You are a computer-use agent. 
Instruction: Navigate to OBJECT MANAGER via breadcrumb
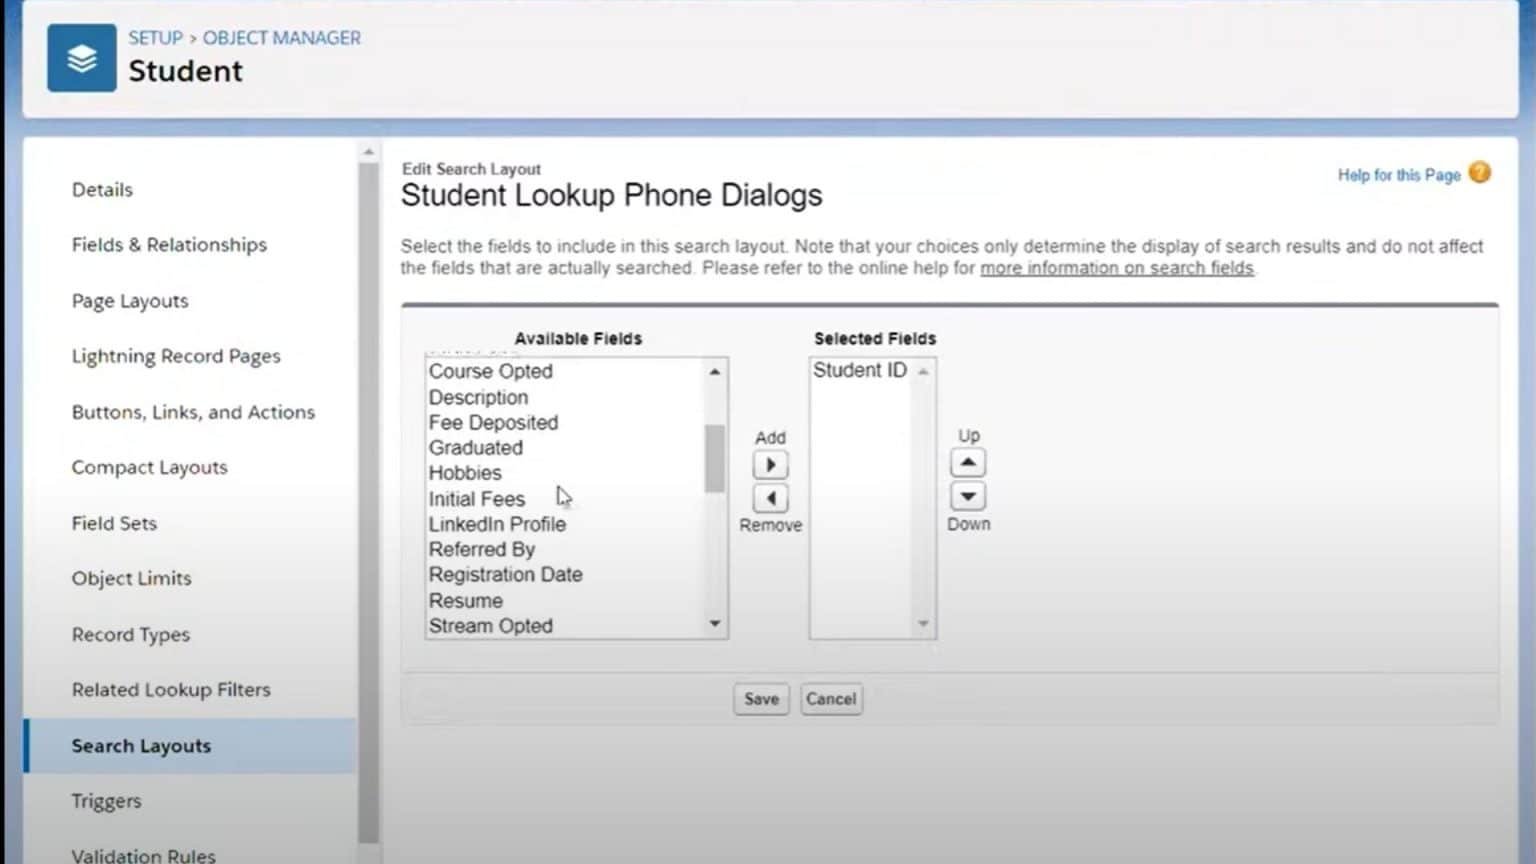(x=281, y=38)
